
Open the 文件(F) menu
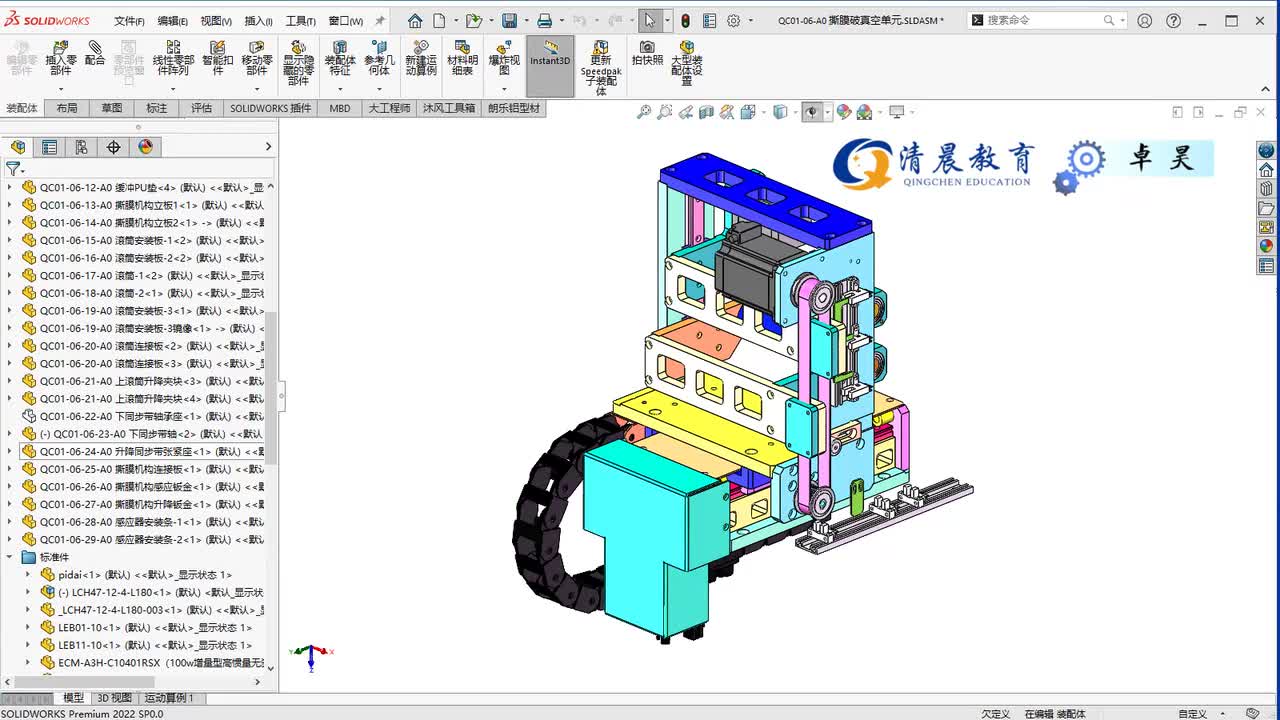click(x=129, y=21)
